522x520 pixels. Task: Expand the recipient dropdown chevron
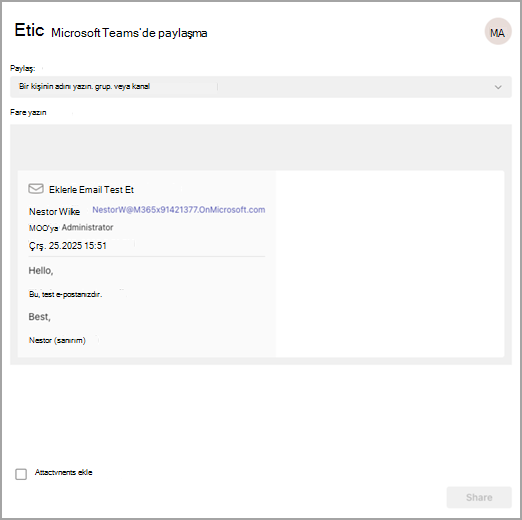coord(498,87)
